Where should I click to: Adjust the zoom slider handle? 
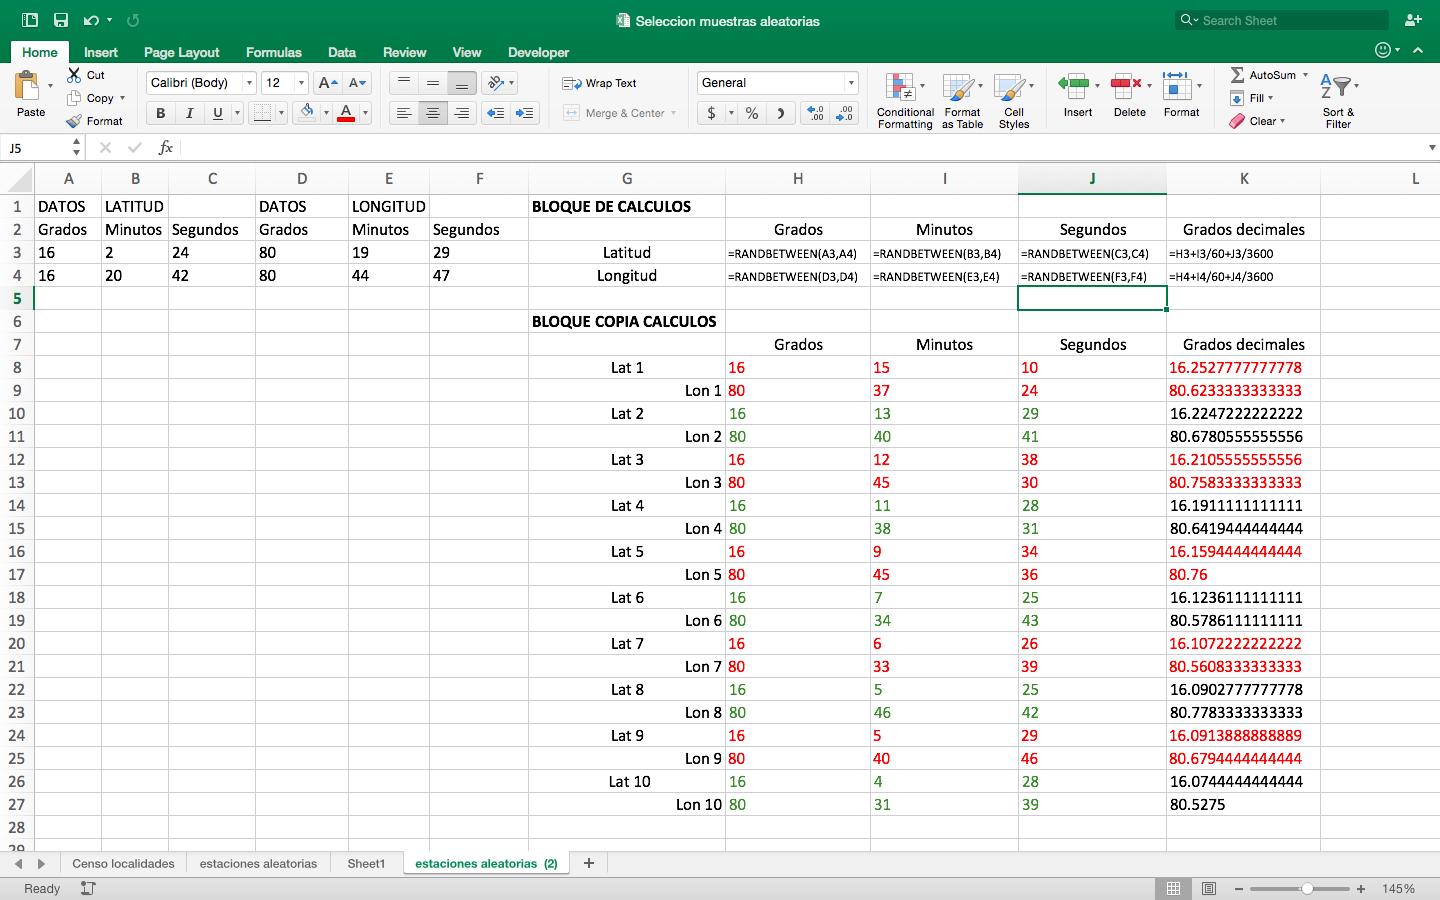[1306, 888]
